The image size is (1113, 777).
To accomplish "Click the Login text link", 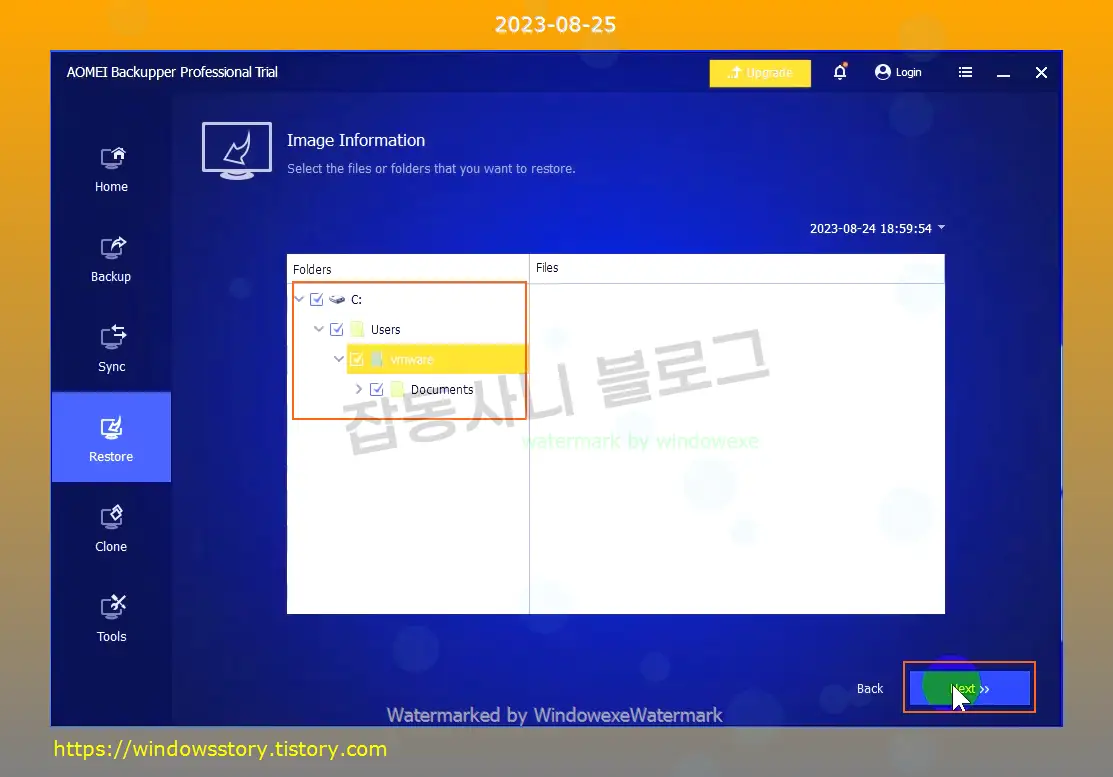I will 909,72.
